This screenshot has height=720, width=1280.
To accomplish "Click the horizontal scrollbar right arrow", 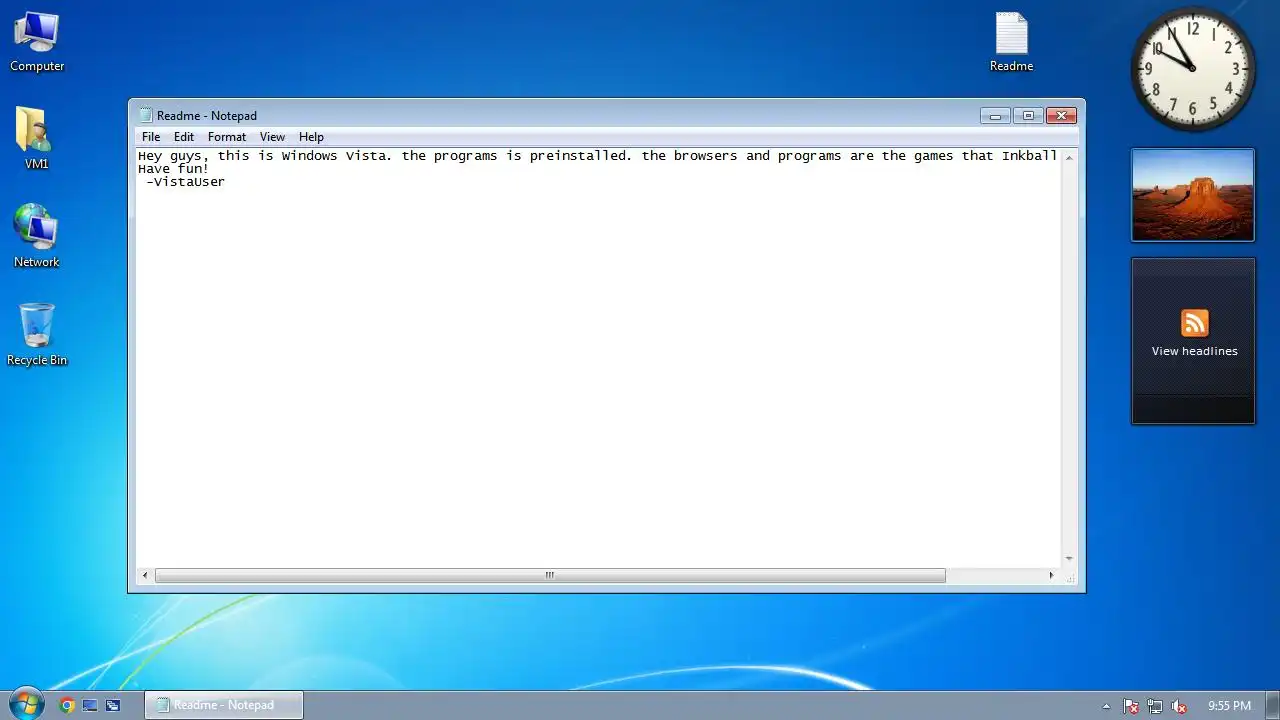I will coord(1051,575).
